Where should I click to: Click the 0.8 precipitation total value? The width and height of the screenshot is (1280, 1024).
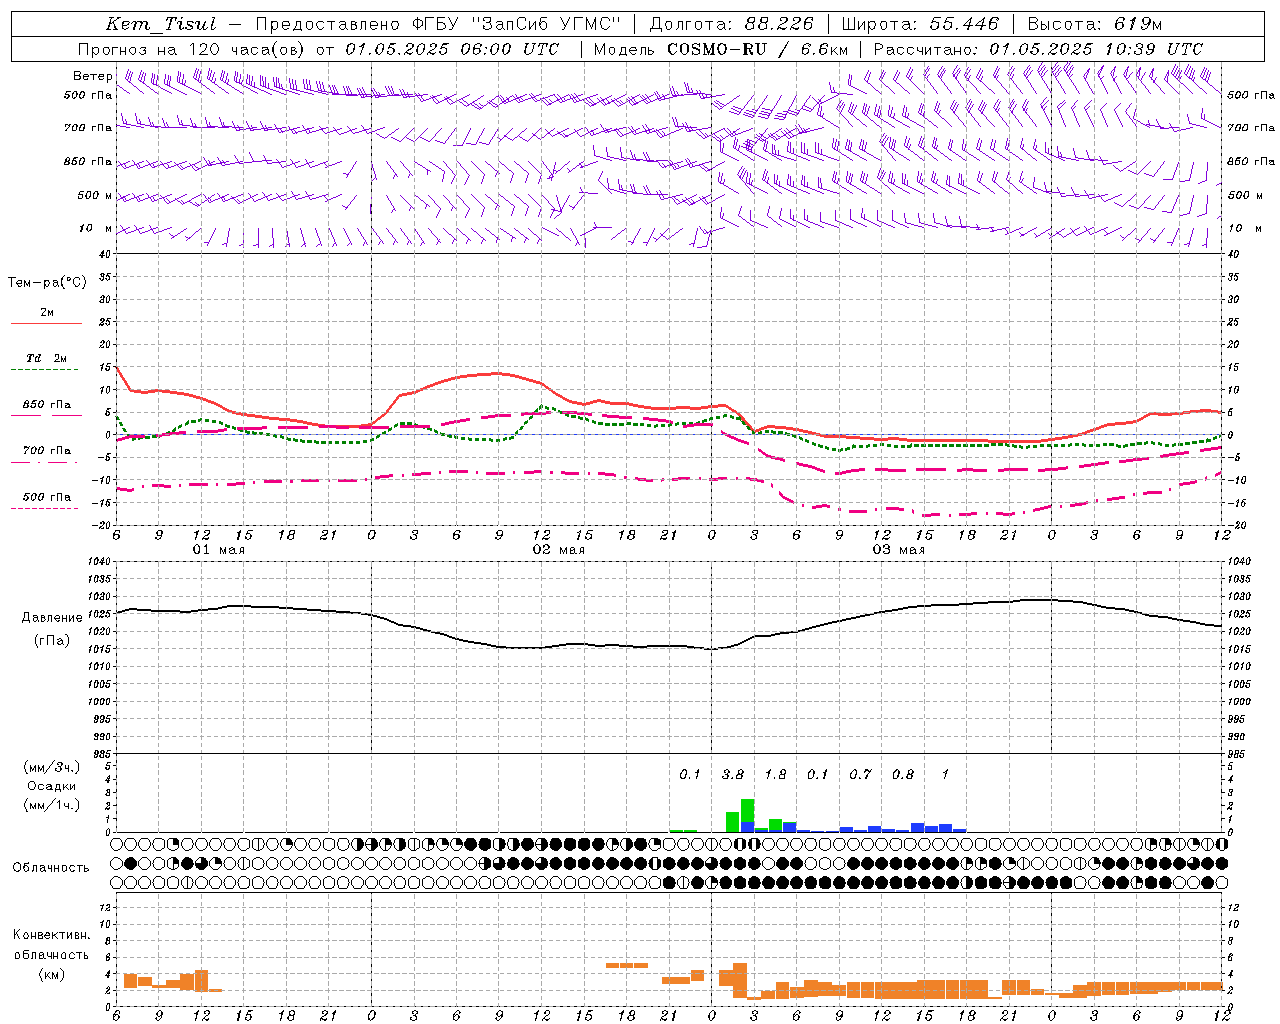(903, 774)
